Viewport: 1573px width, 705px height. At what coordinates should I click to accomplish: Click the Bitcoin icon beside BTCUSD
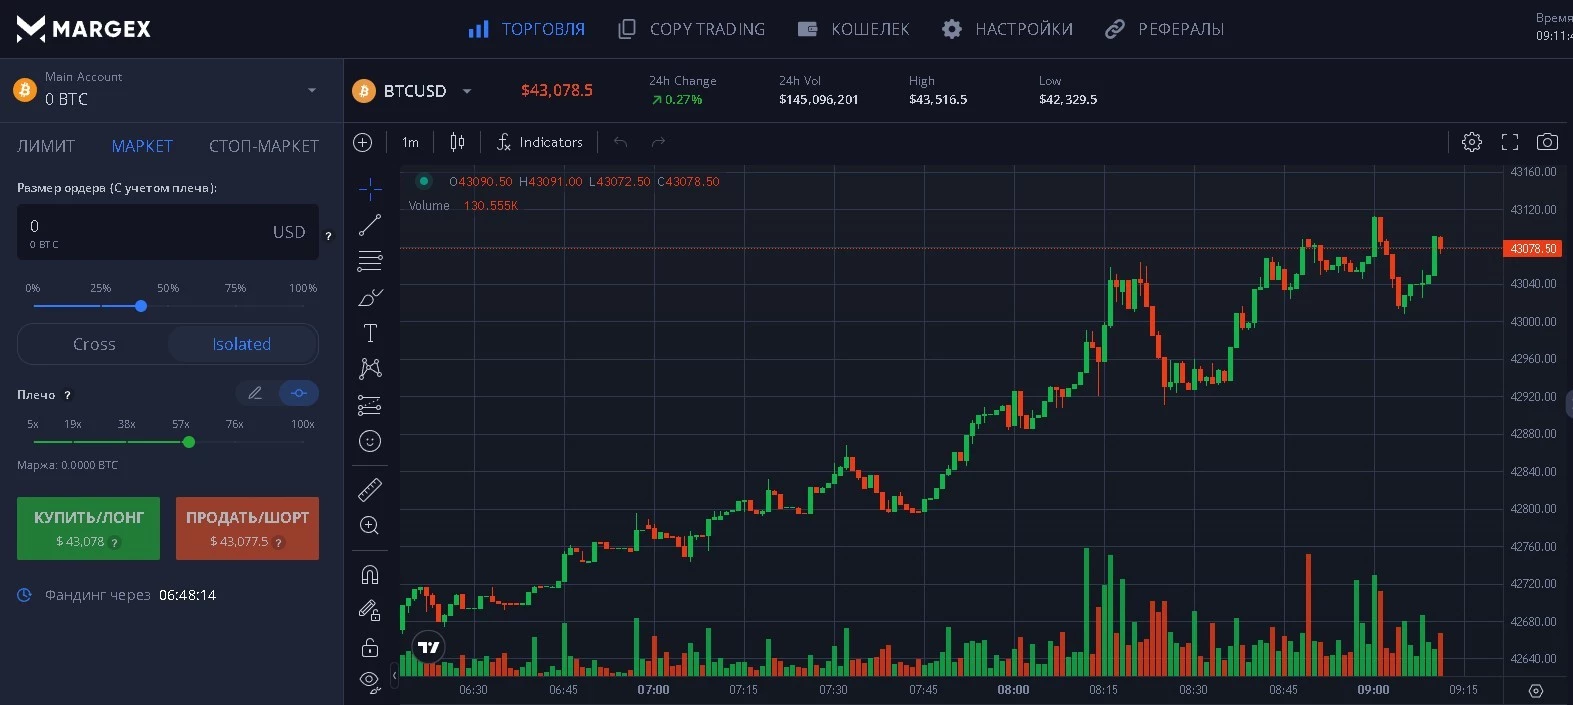click(x=364, y=91)
